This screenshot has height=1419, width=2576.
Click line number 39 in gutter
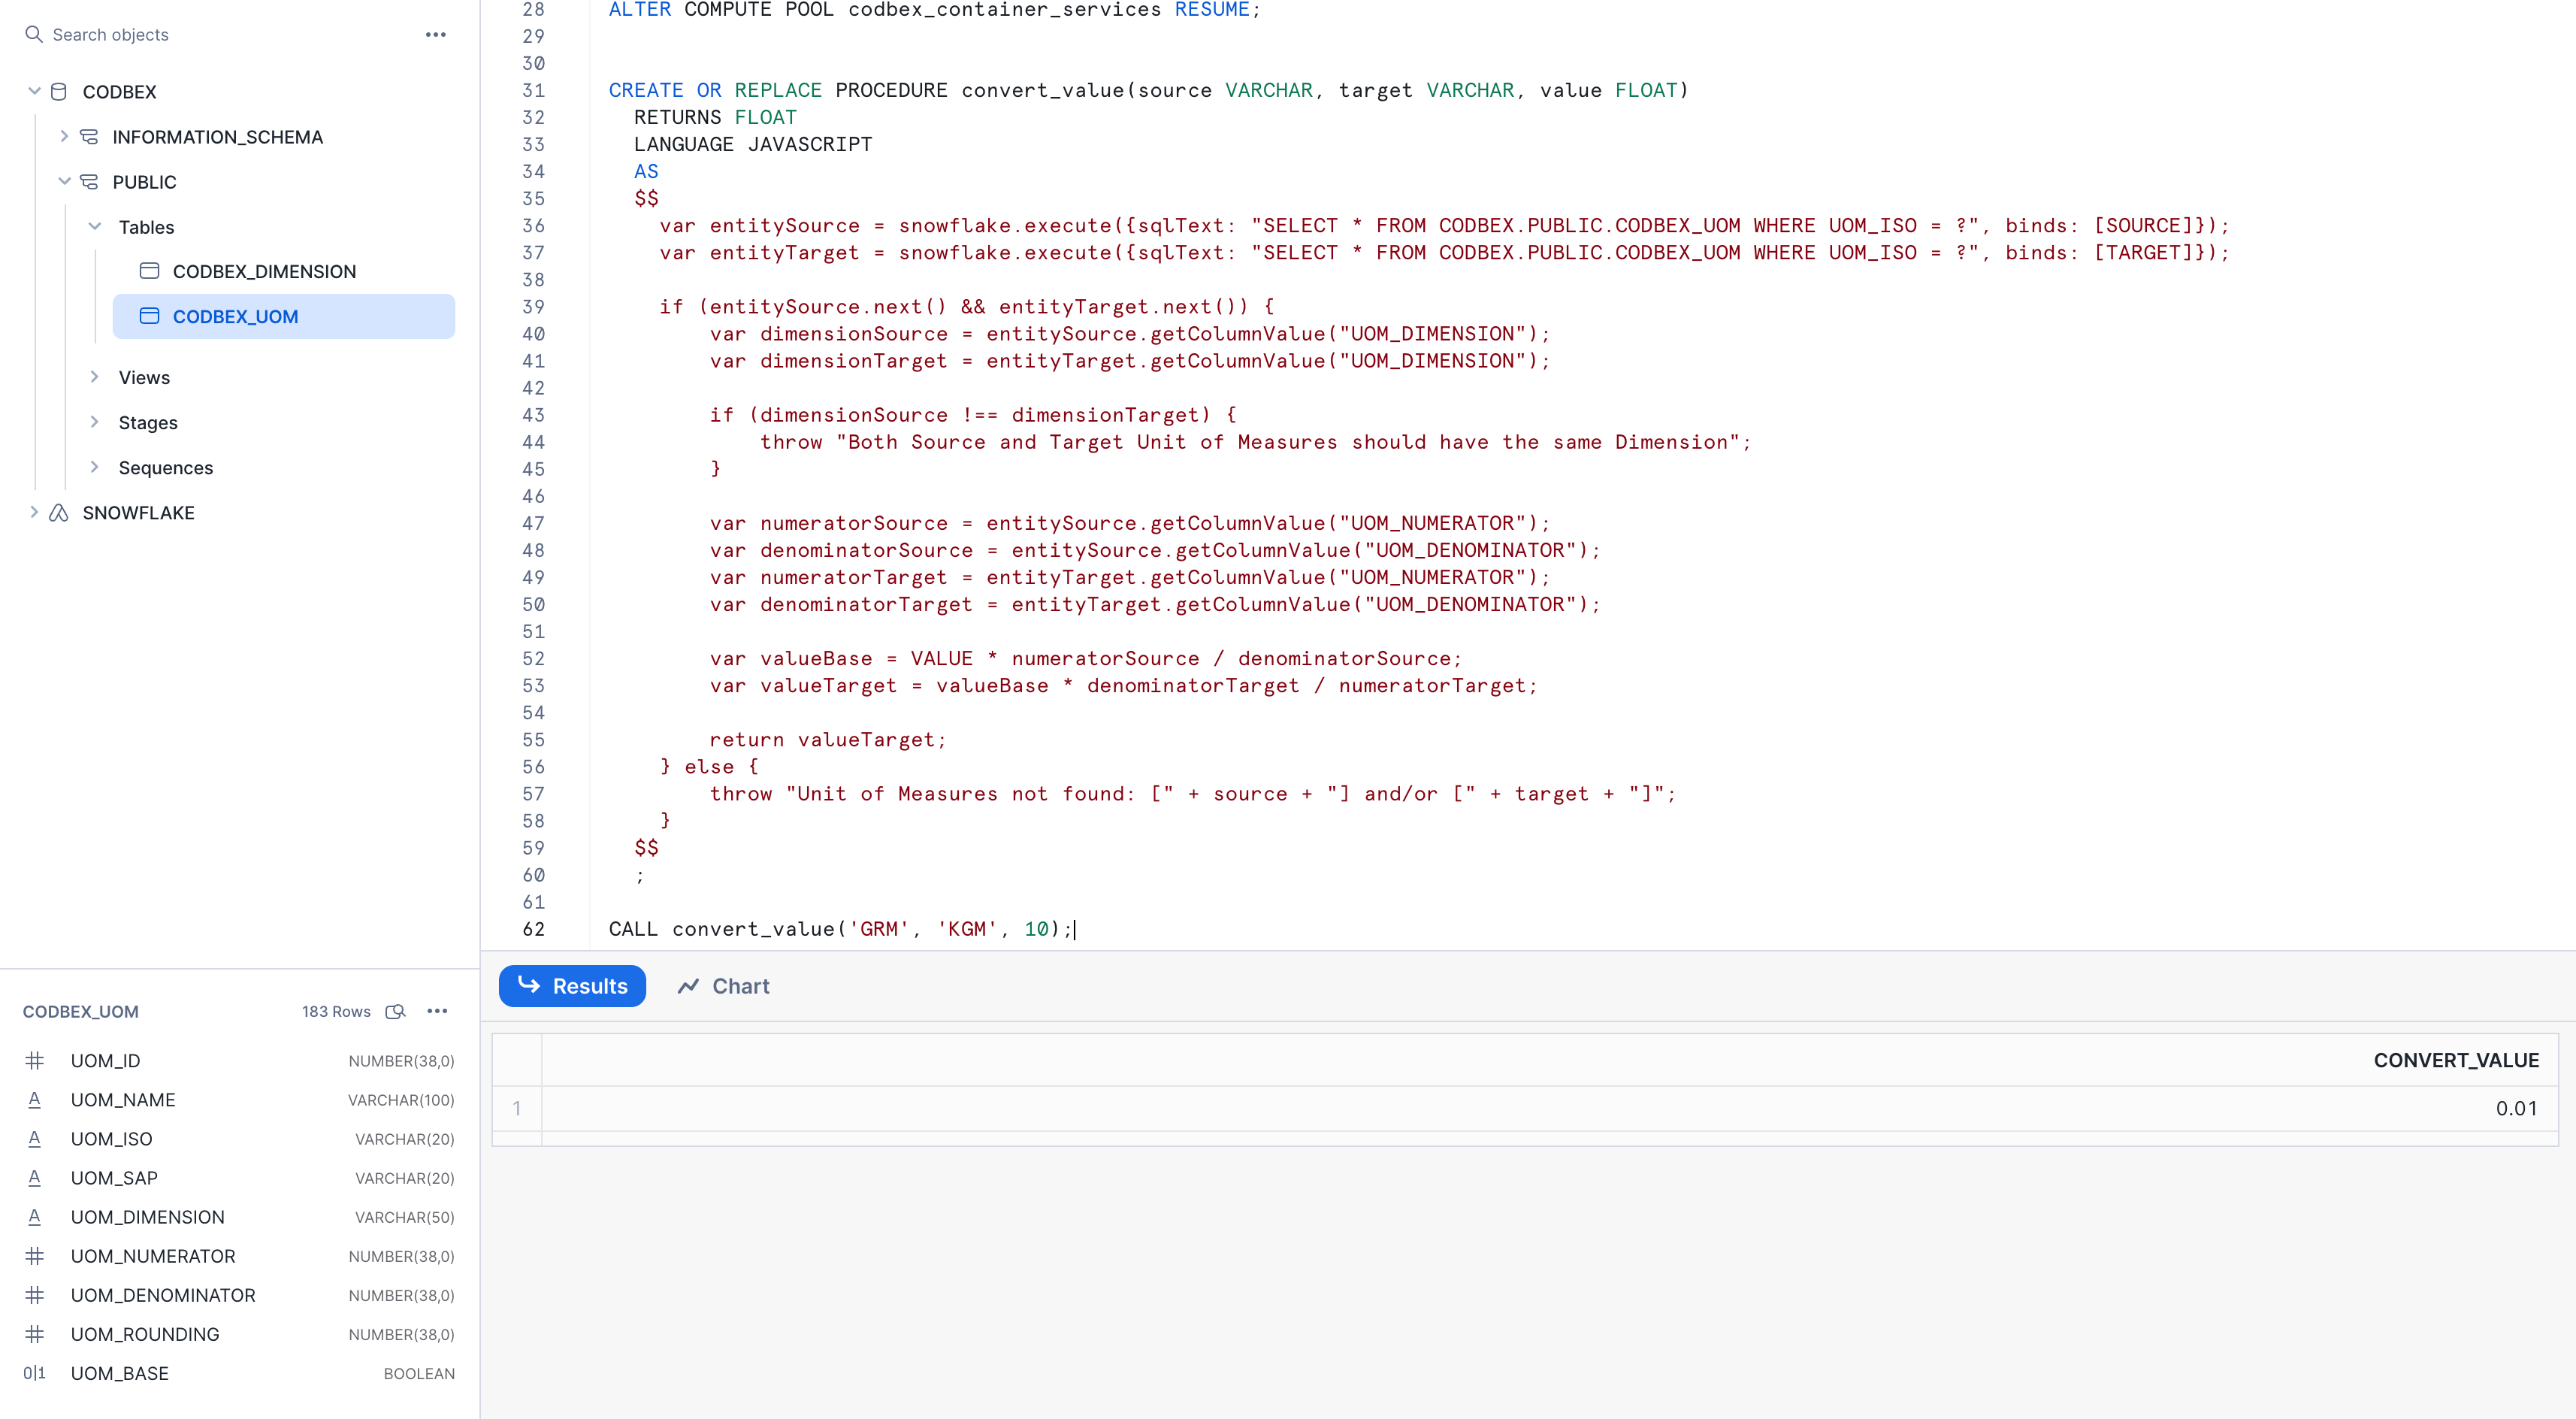tap(533, 307)
